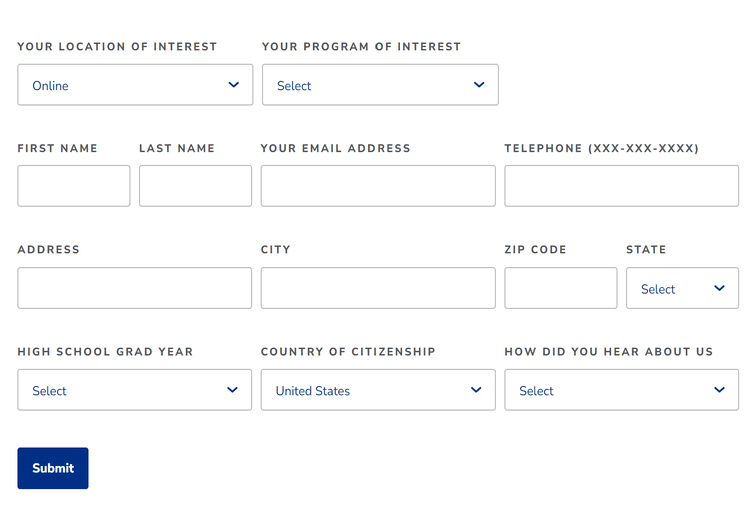750x515 pixels.
Task: Click the chevron arrow in the State box
Action: pos(719,288)
